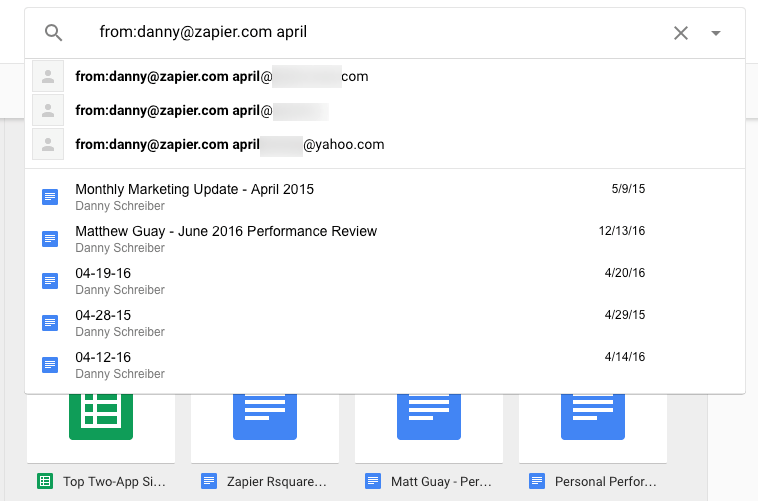Screen dimensions: 758x501
Task: Click the green Sheets icon by Top Two-App
Action: [45, 481]
